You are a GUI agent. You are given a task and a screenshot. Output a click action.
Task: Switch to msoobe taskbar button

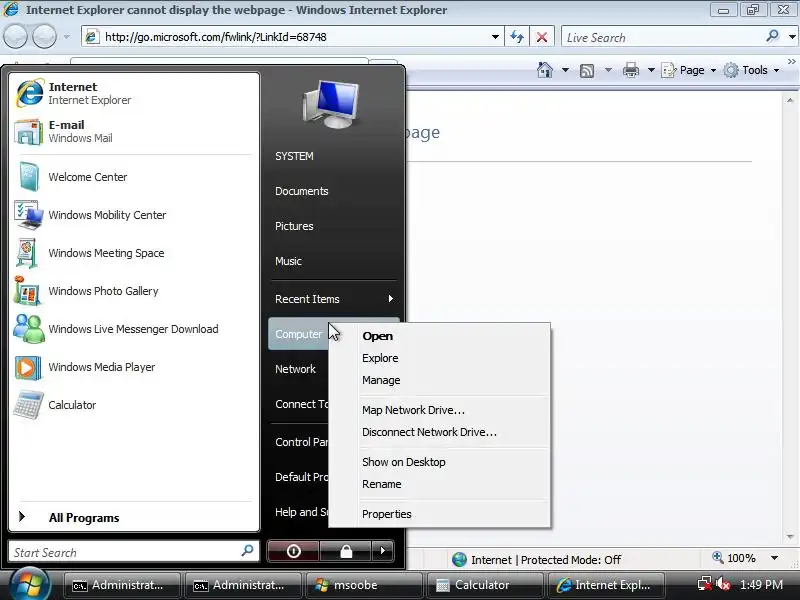(363, 585)
